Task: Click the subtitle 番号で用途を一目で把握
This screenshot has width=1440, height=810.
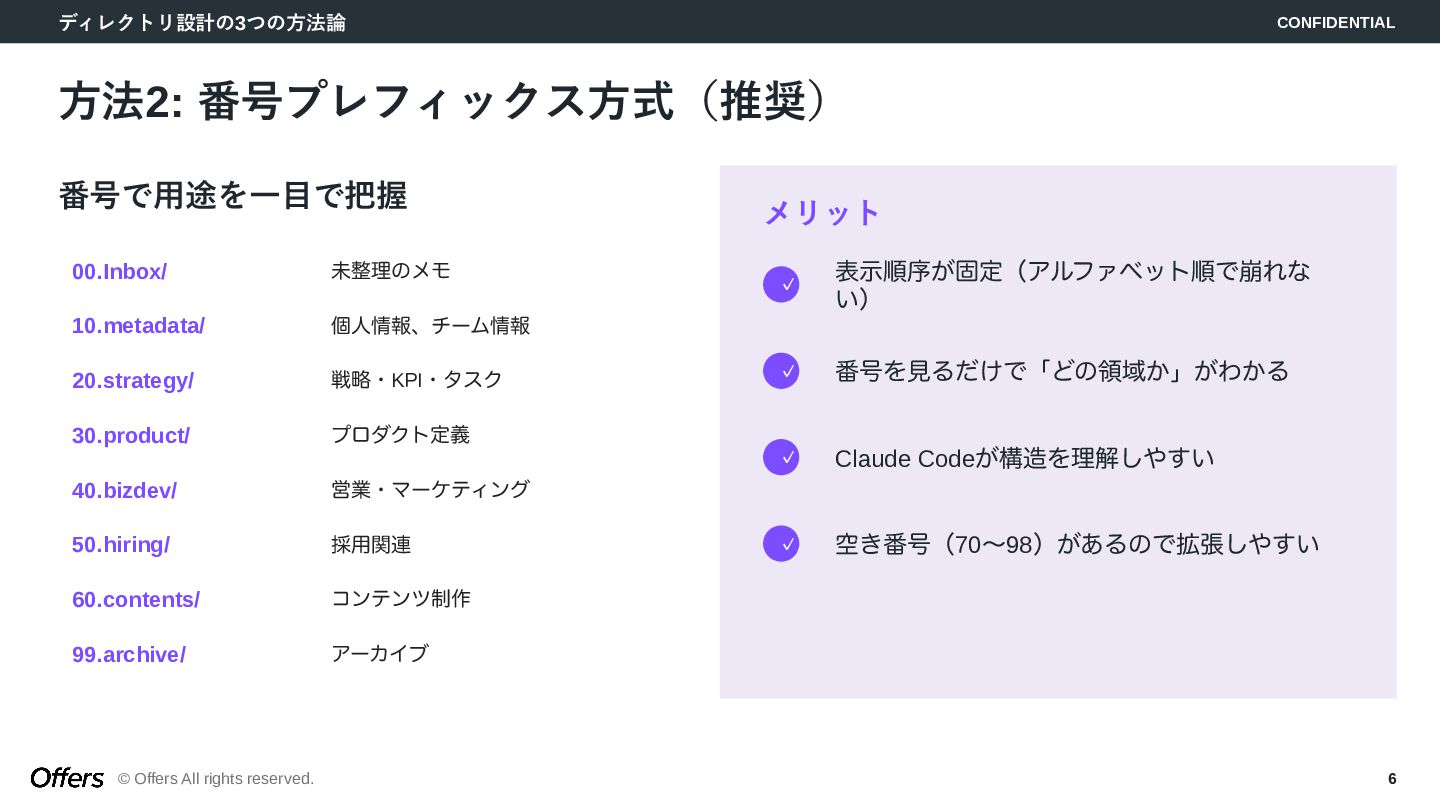Action: (x=233, y=196)
